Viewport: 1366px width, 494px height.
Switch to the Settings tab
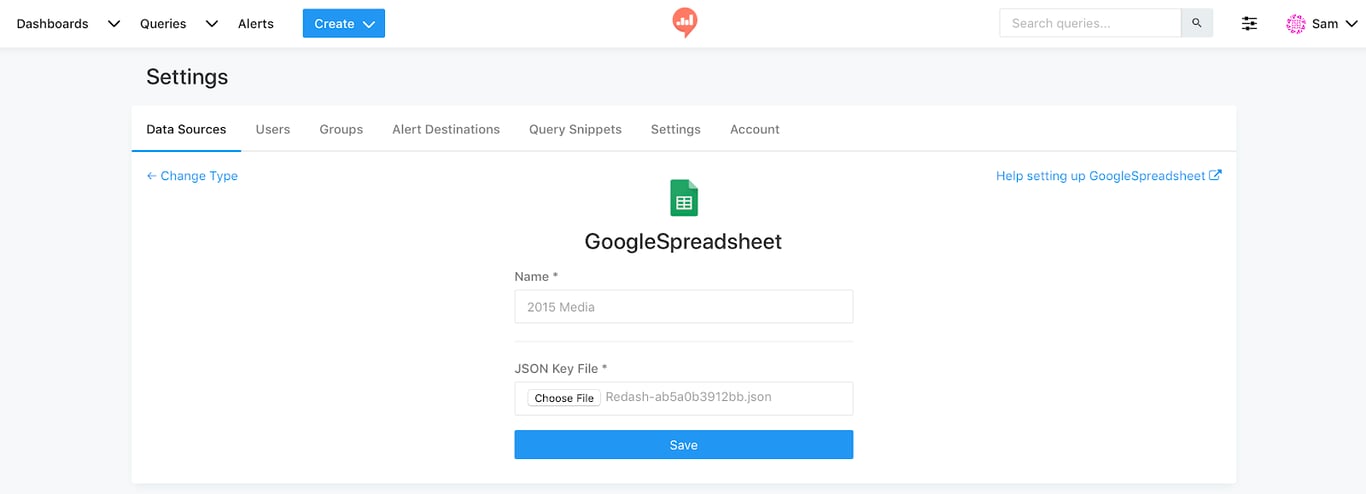[x=676, y=129]
